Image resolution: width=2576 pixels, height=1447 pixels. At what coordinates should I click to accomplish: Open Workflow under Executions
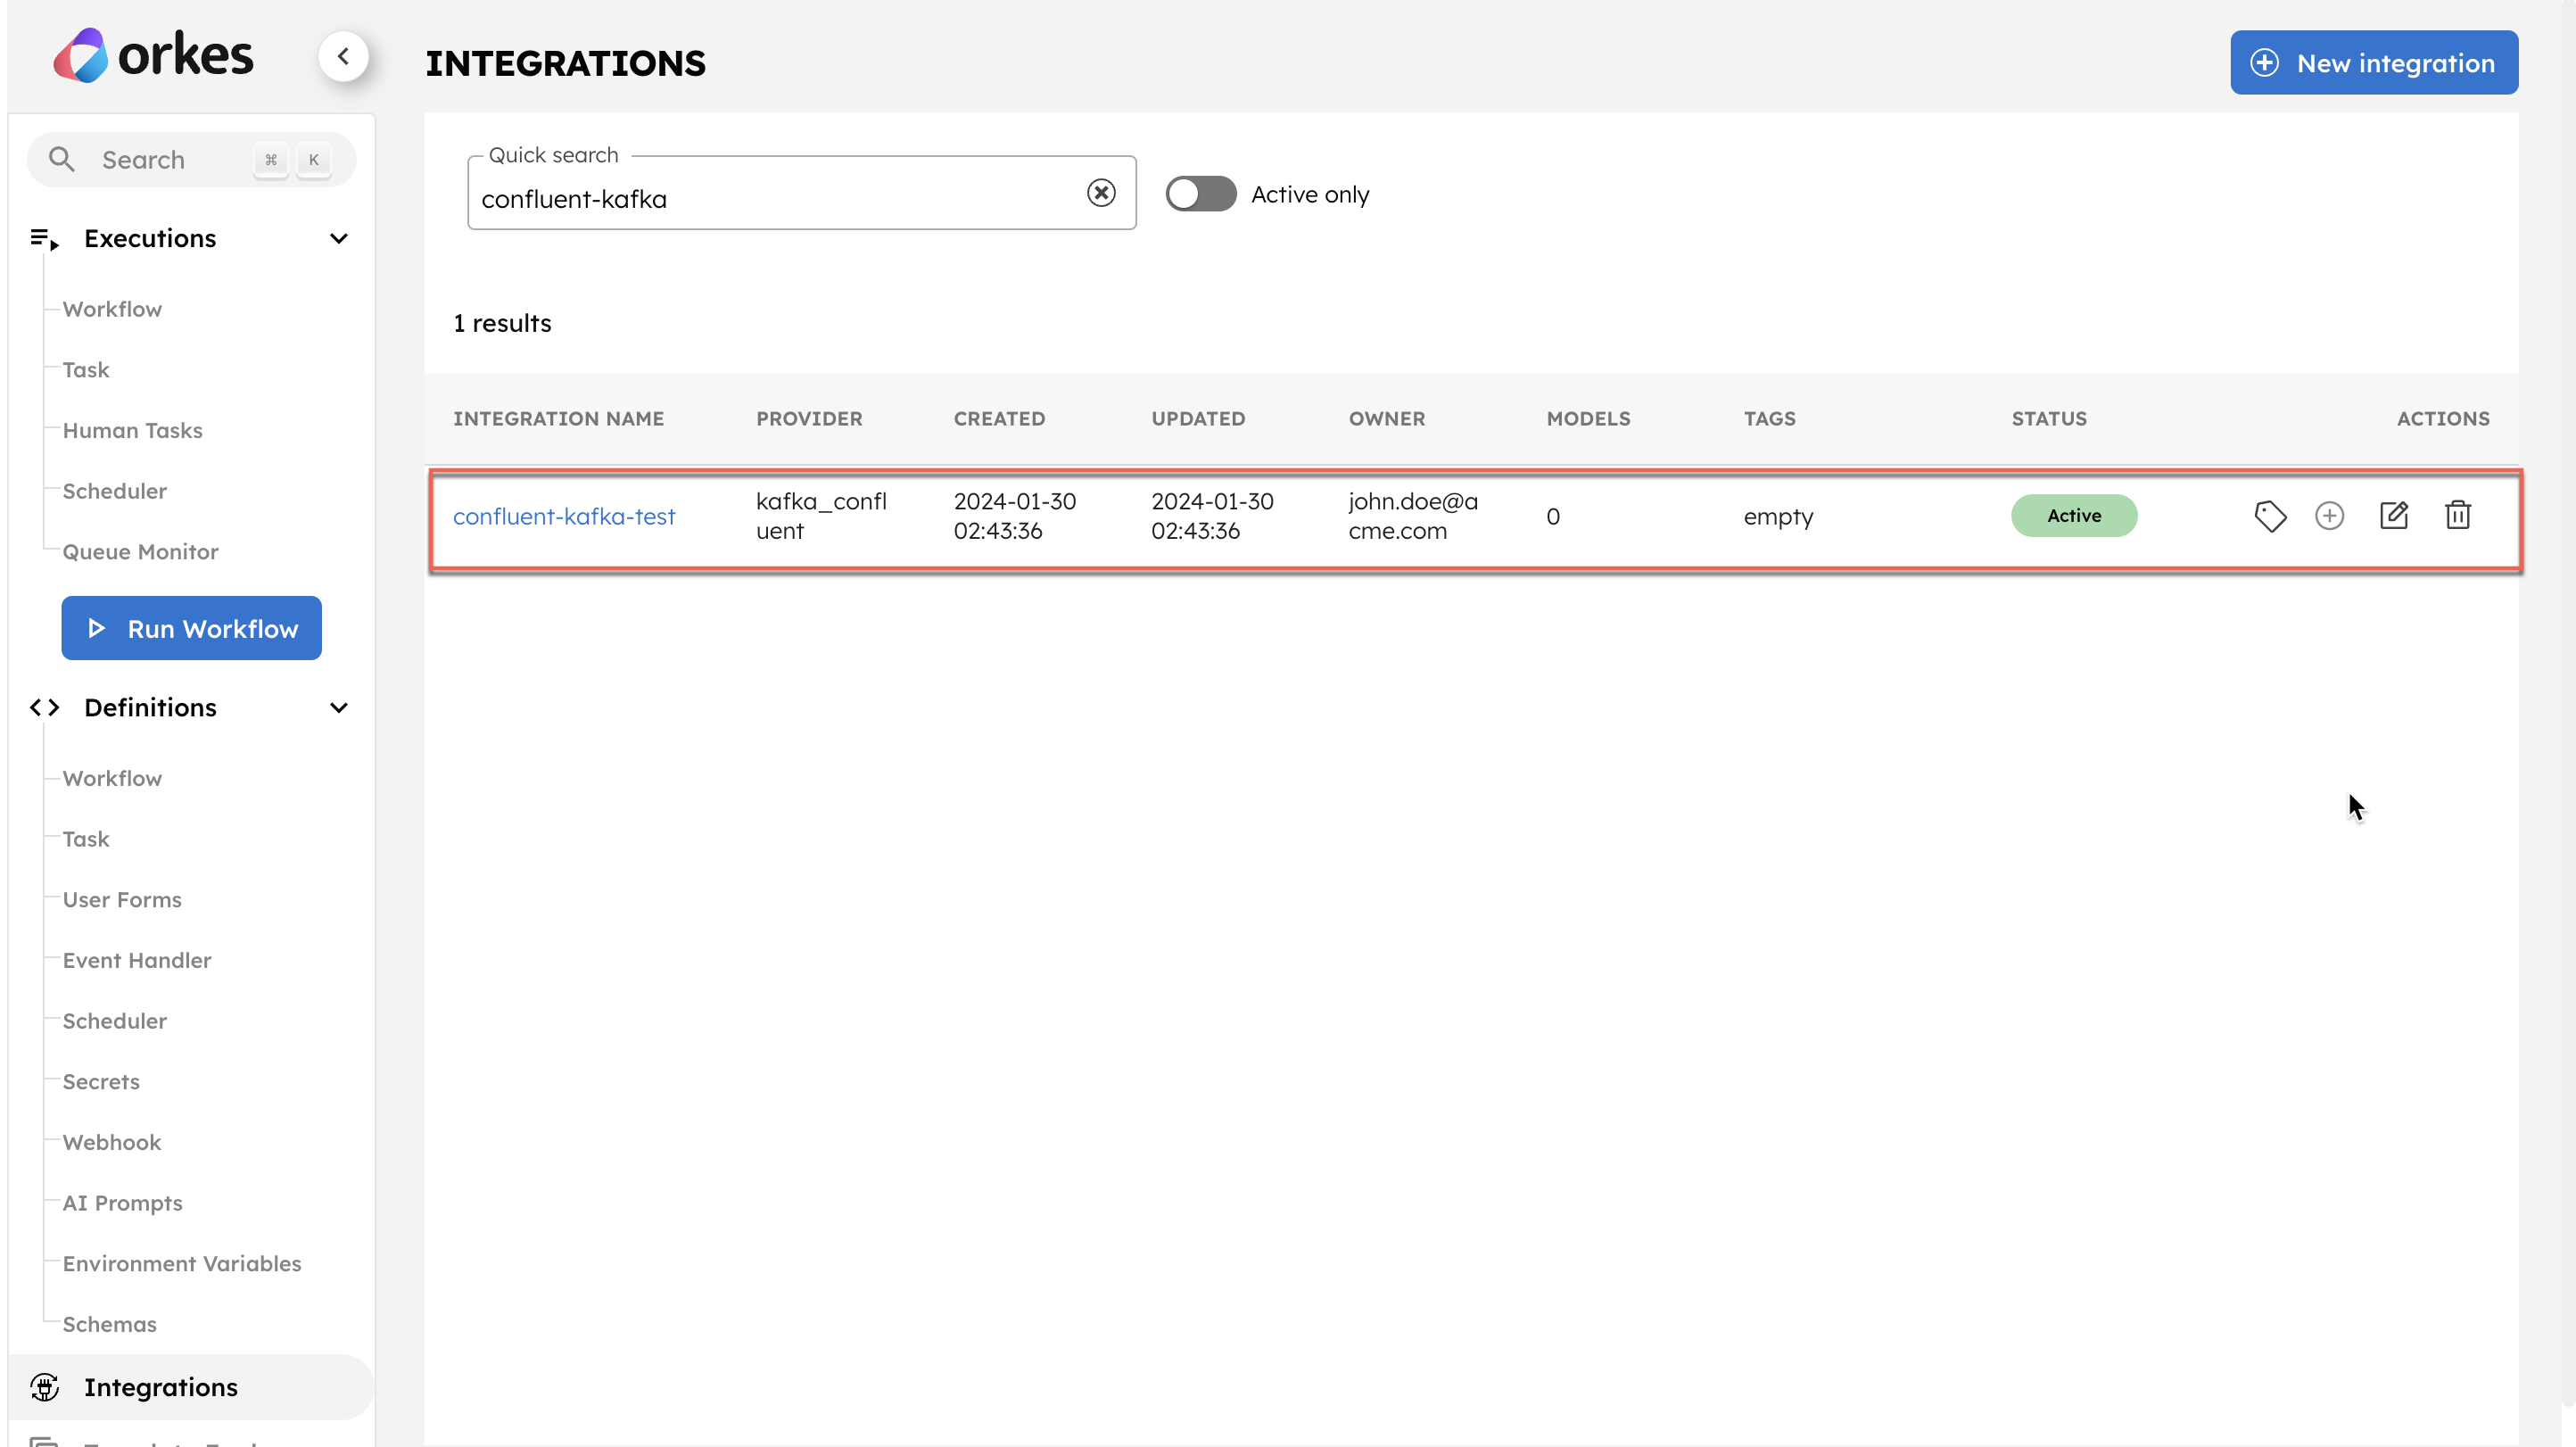(112, 309)
